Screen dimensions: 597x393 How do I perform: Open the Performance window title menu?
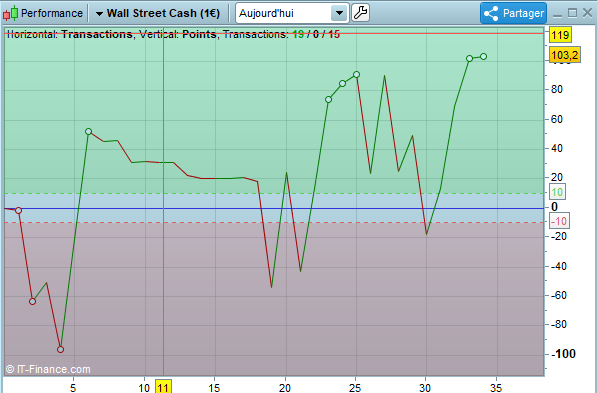coord(52,13)
